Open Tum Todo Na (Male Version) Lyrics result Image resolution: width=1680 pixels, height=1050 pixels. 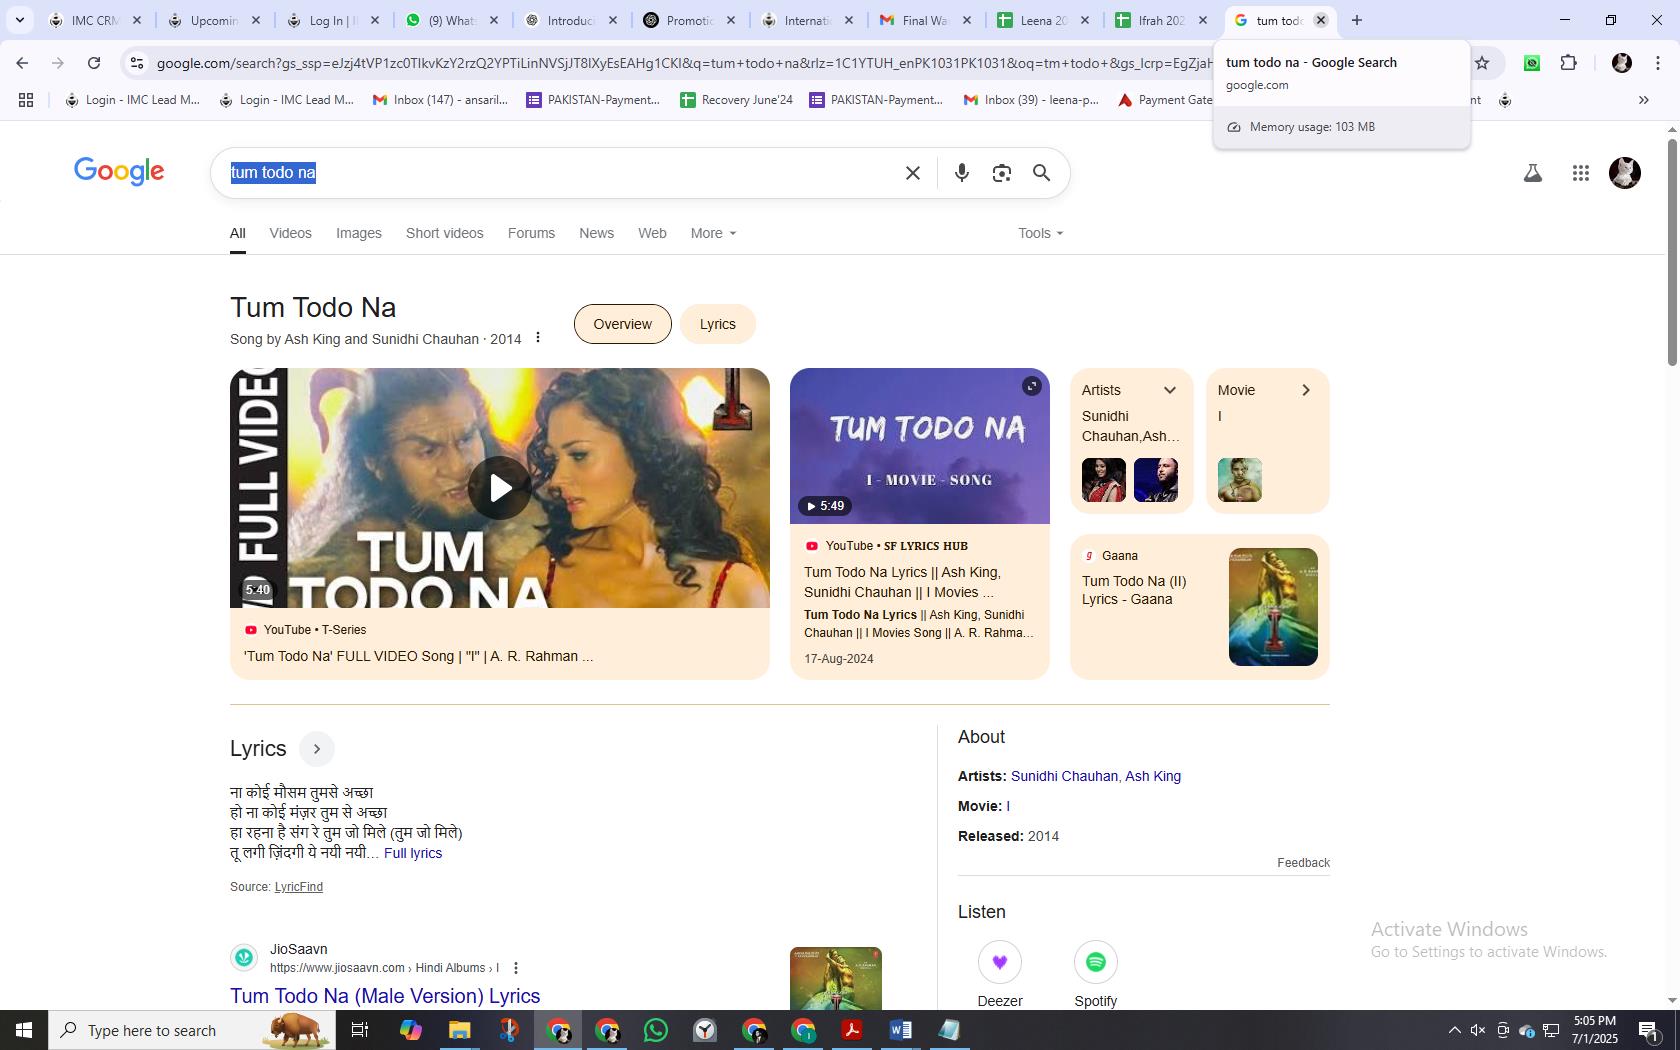click(x=385, y=996)
